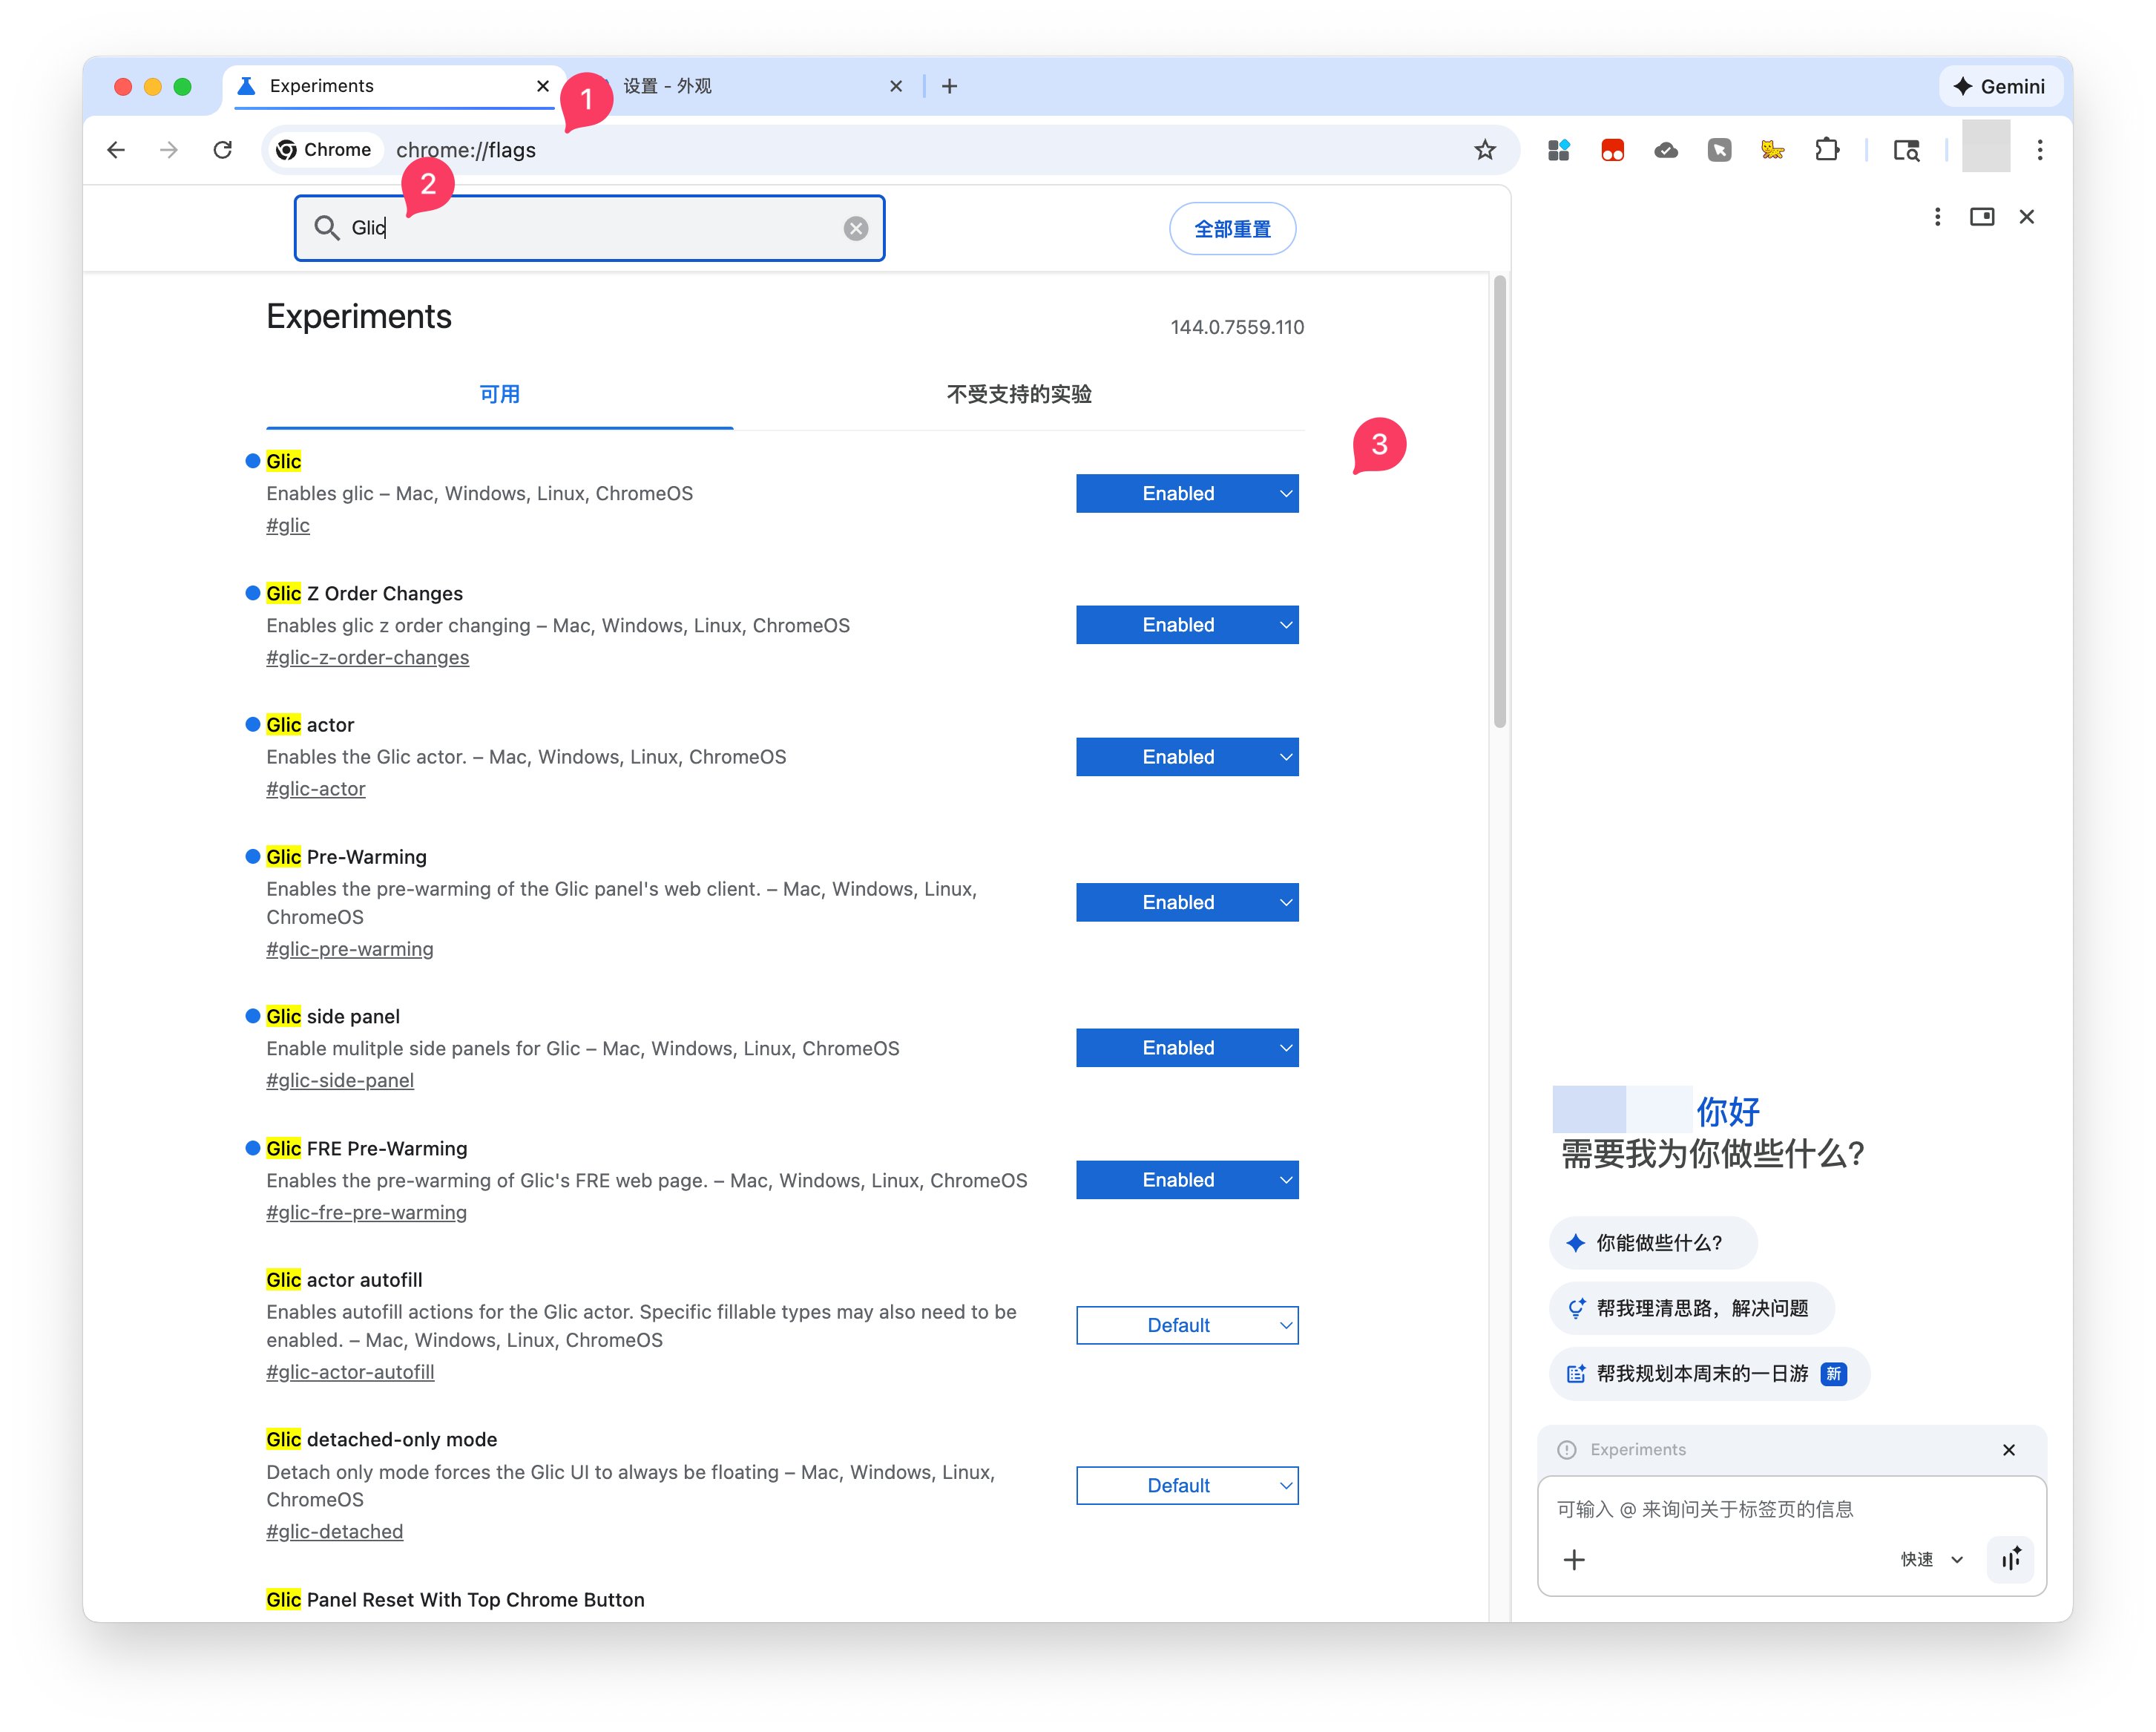
Task: Remove the Experiments tab context chip
Action: click(x=2009, y=1450)
